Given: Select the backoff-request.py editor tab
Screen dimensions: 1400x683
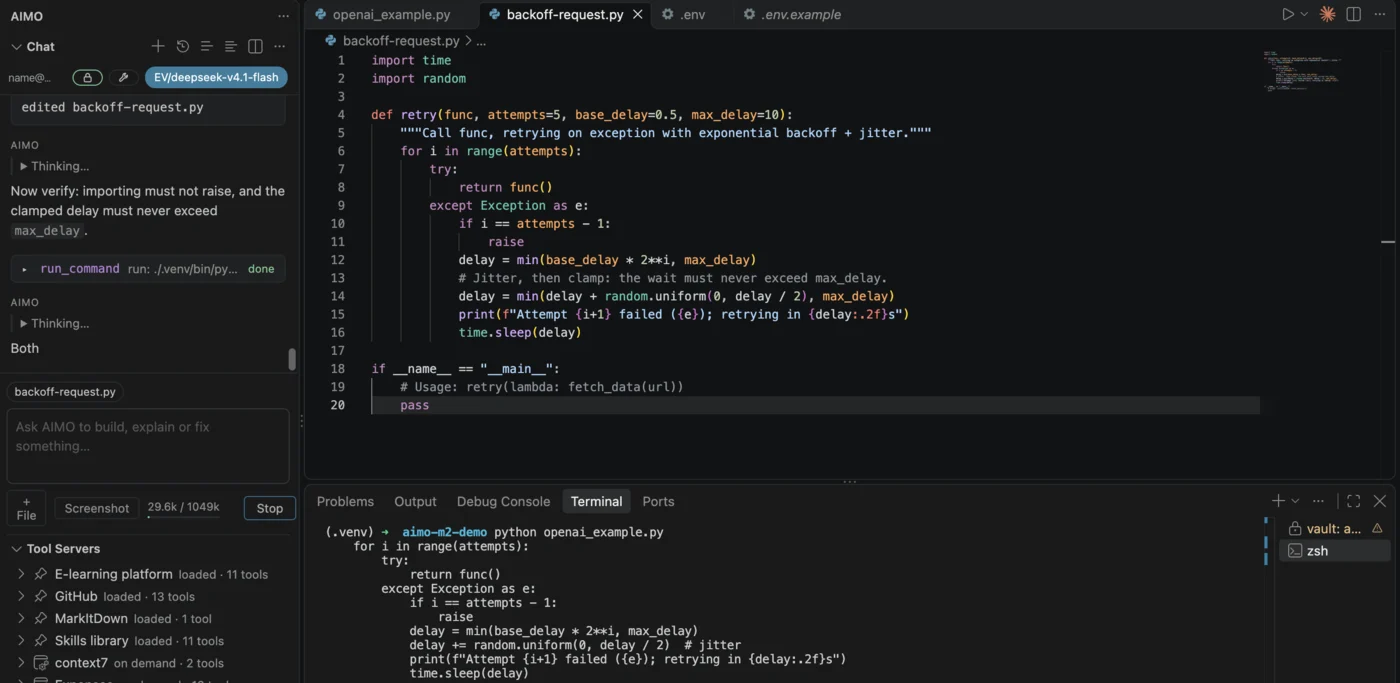Looking at the screenshot, I should pos(565,14).
